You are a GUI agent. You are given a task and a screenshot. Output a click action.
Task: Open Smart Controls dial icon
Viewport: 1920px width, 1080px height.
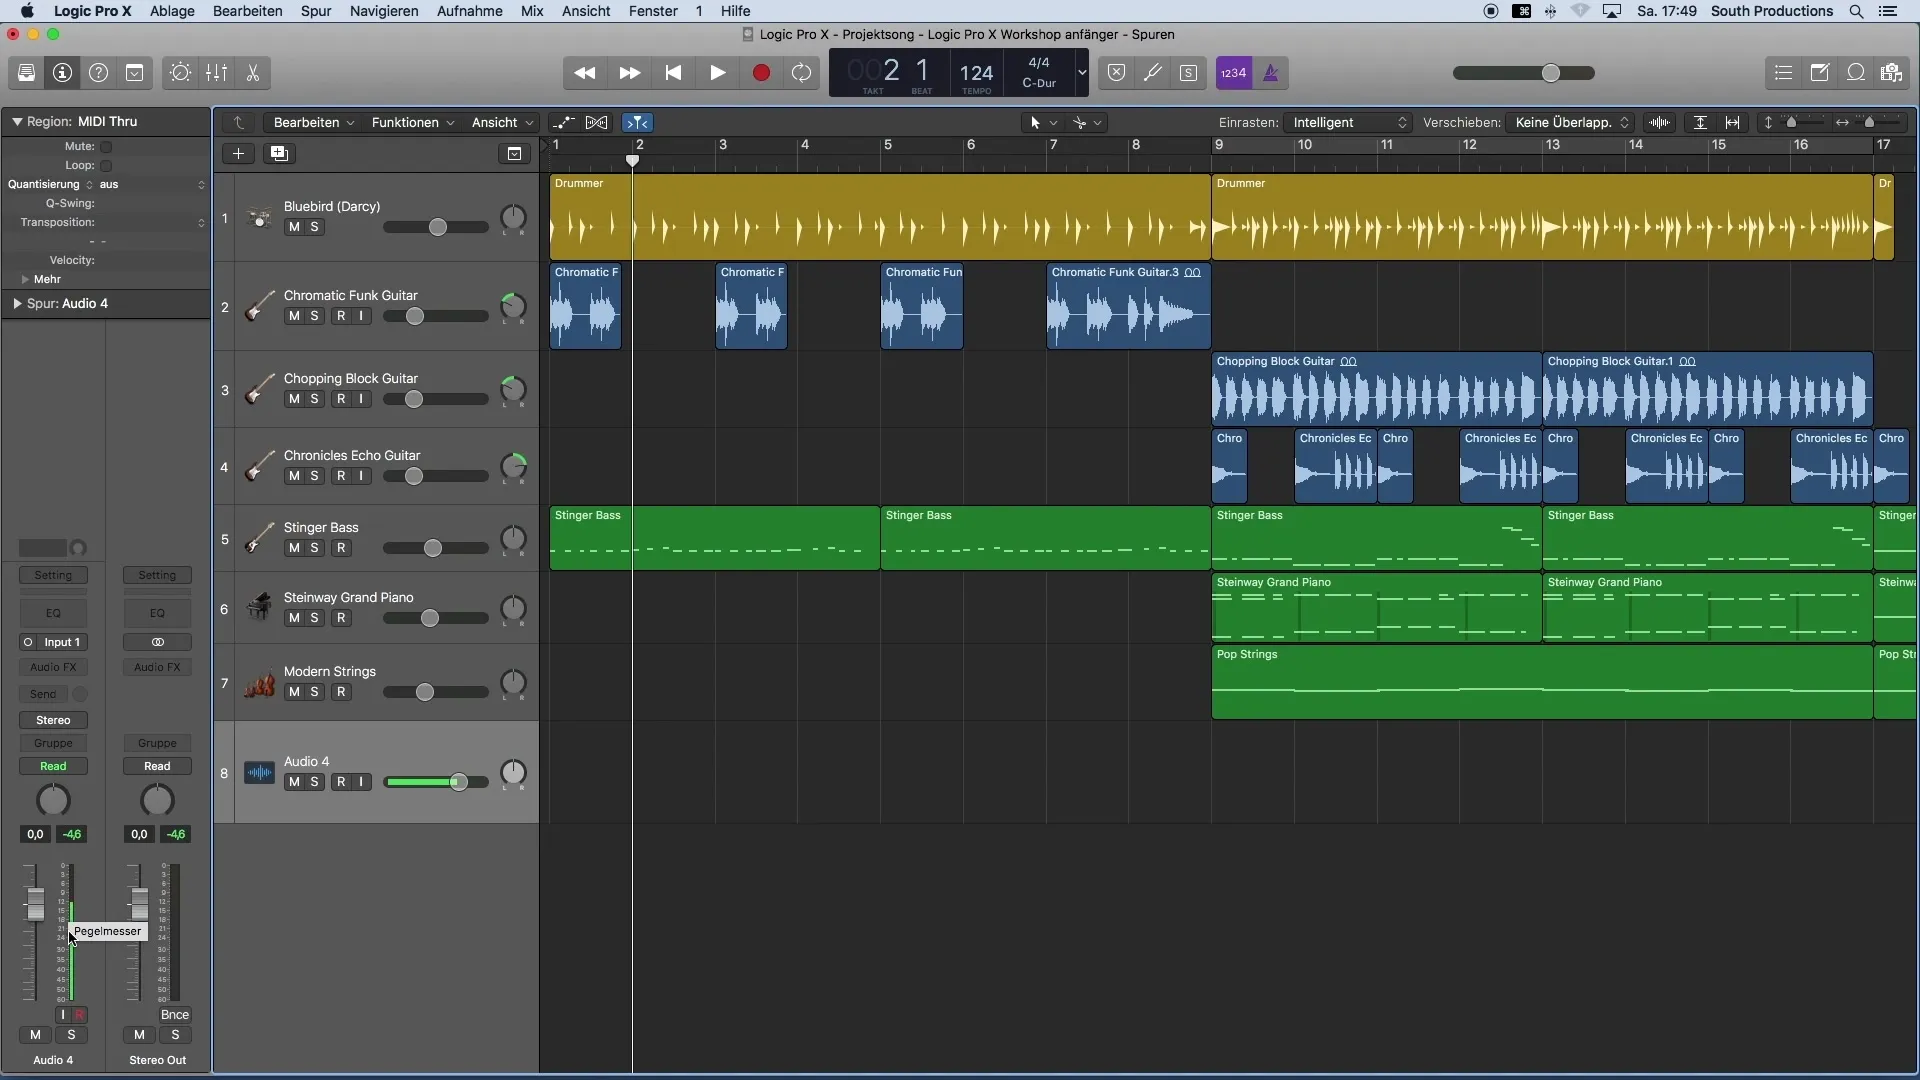coord(180,73)
